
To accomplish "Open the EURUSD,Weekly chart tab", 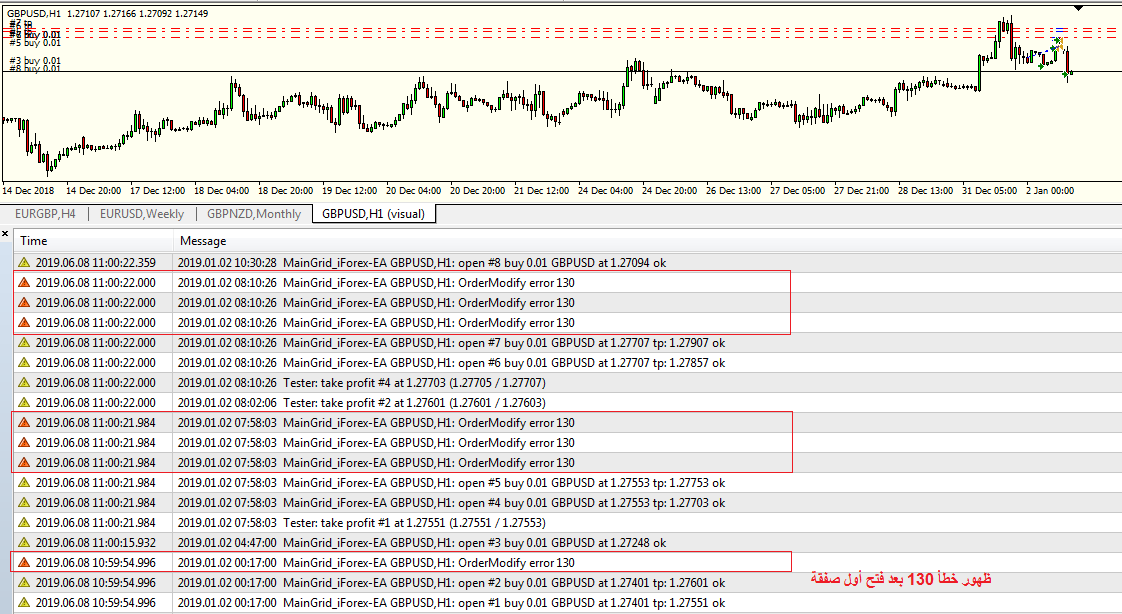I will [141, 214].
